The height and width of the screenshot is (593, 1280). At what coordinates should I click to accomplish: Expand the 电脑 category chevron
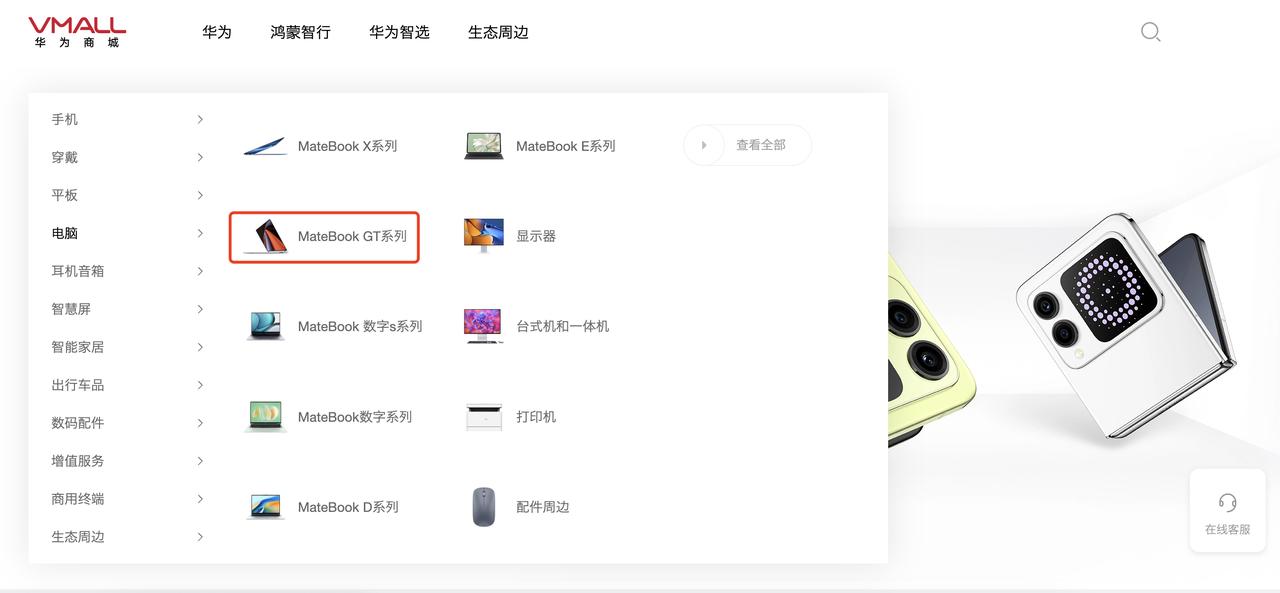(200, 233)
